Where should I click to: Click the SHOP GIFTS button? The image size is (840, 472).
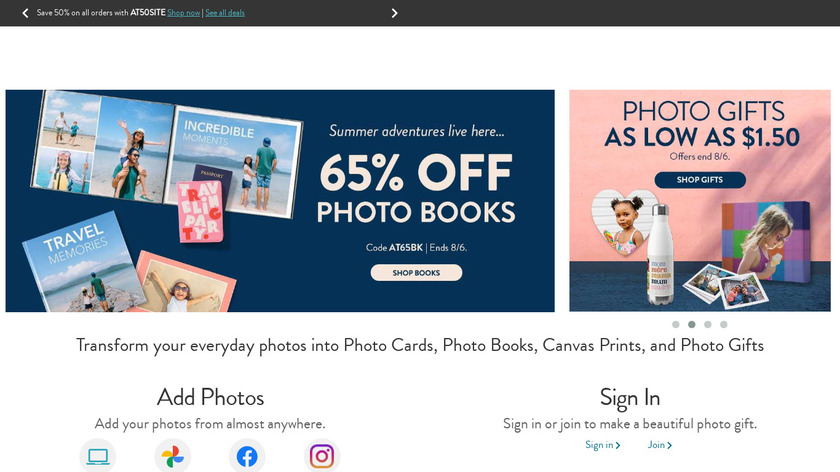pos(700,179)
